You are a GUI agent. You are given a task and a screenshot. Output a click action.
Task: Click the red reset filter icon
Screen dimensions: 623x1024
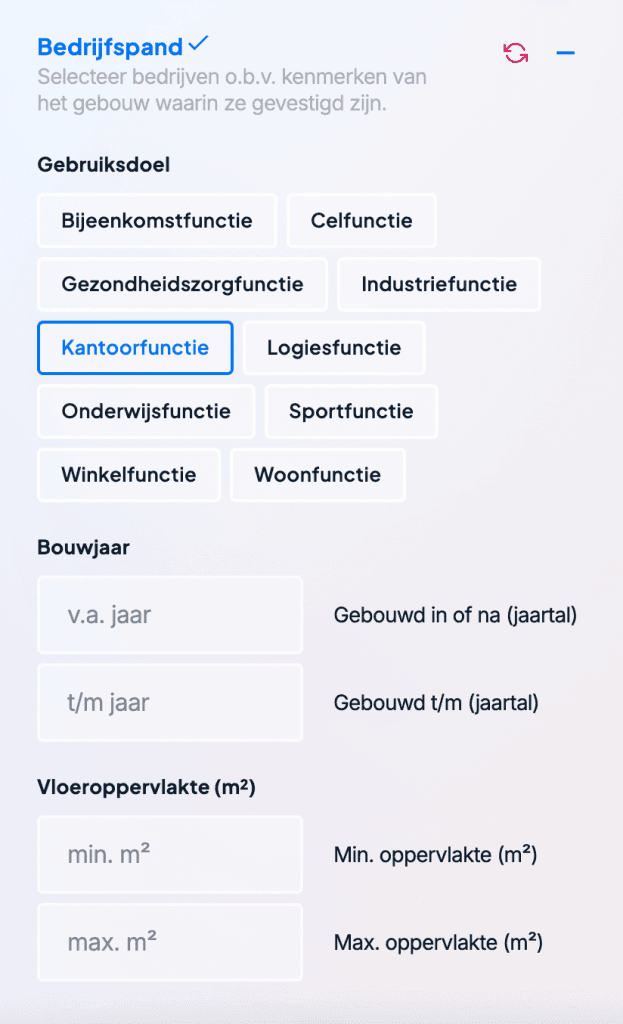(516, 53)
